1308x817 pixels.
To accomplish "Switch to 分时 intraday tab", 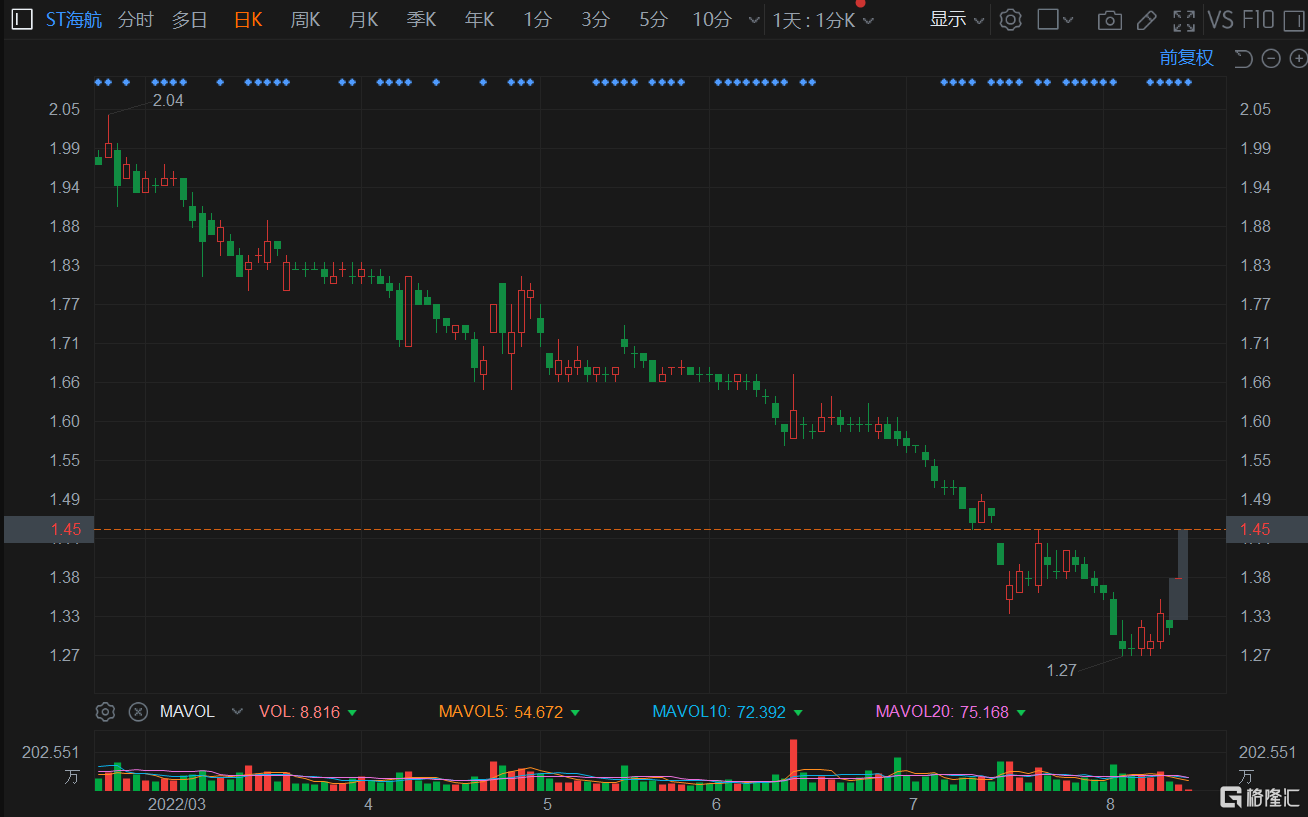I will click(135, 19).
